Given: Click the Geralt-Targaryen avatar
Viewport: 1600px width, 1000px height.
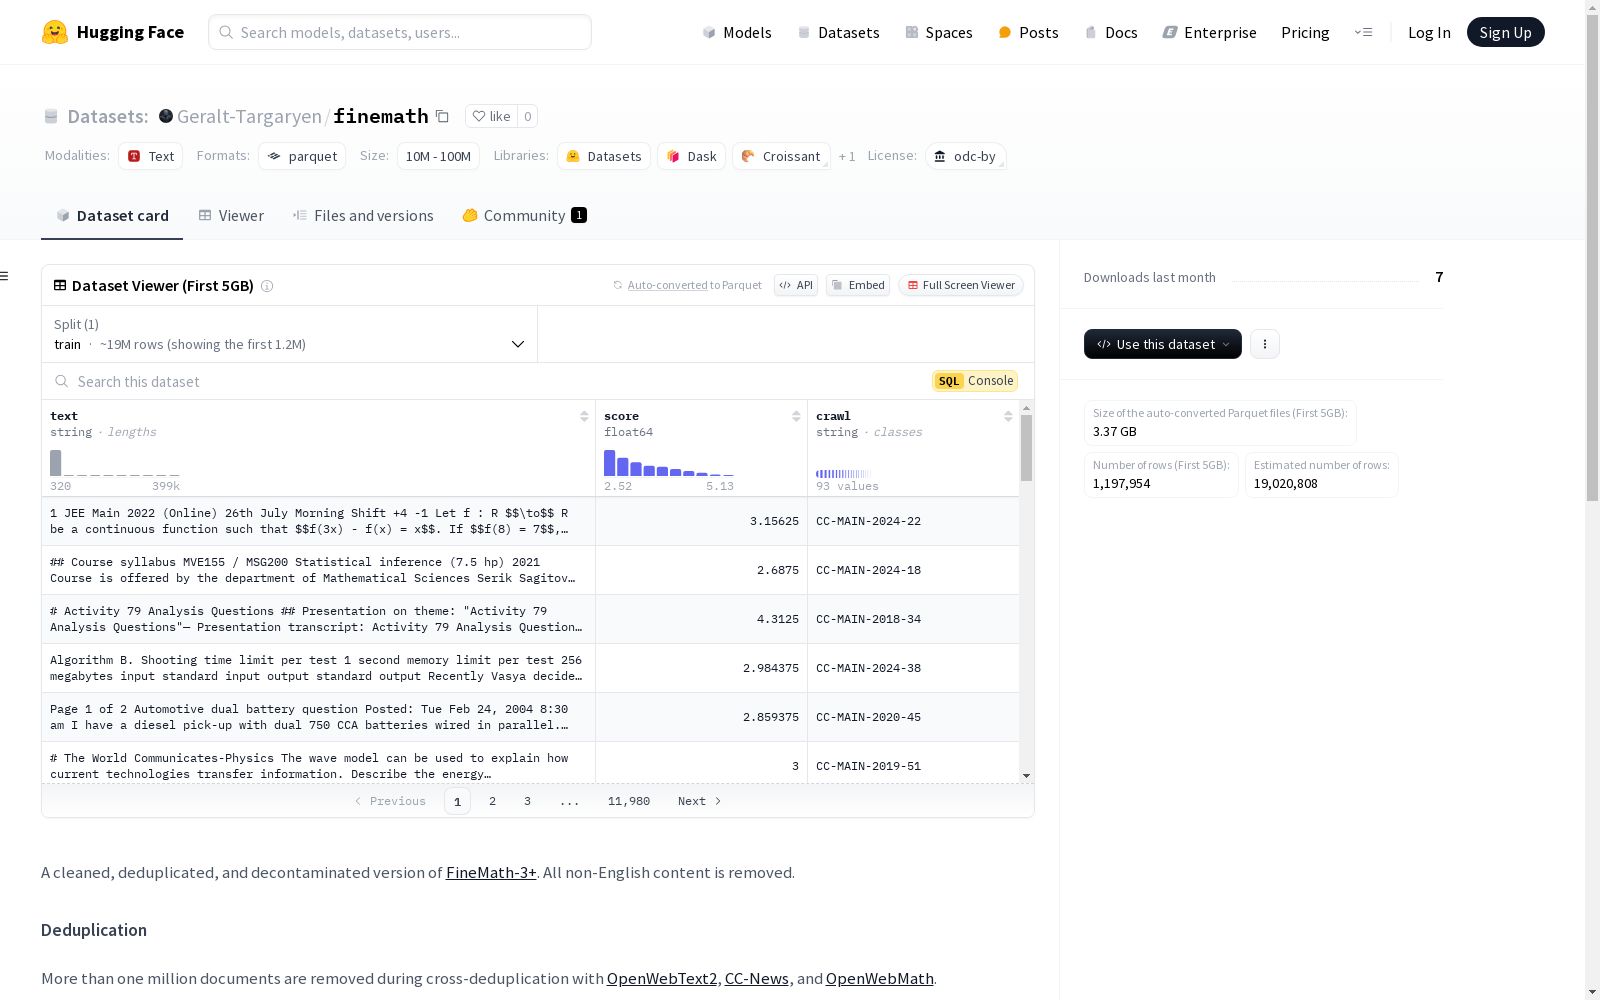Looking at the screenshot, I should [x=166, y=116].
